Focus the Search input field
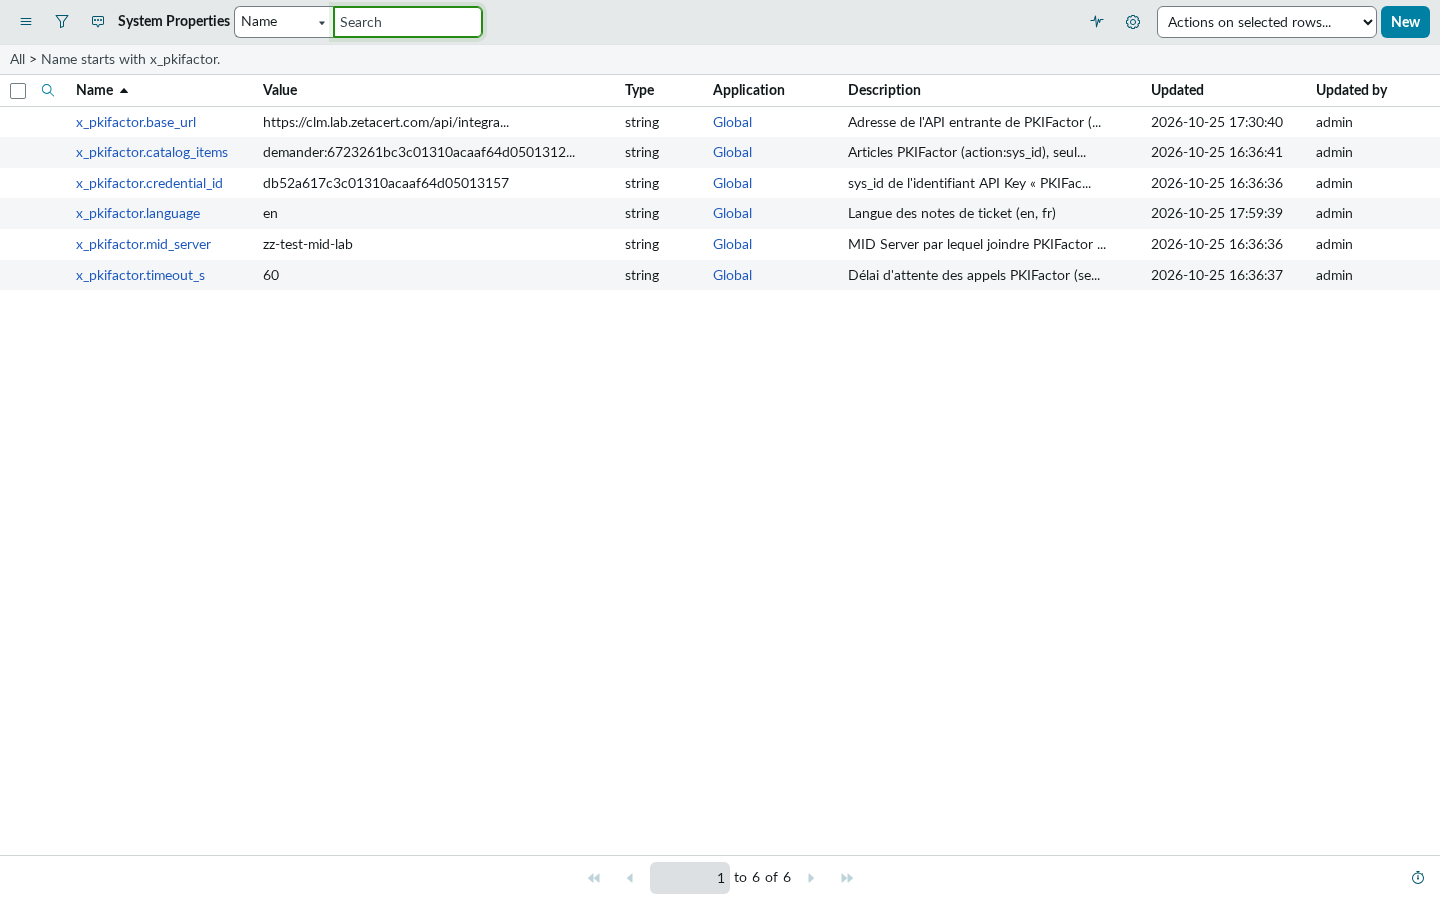 pyautogui.click(x=408, y=22)
